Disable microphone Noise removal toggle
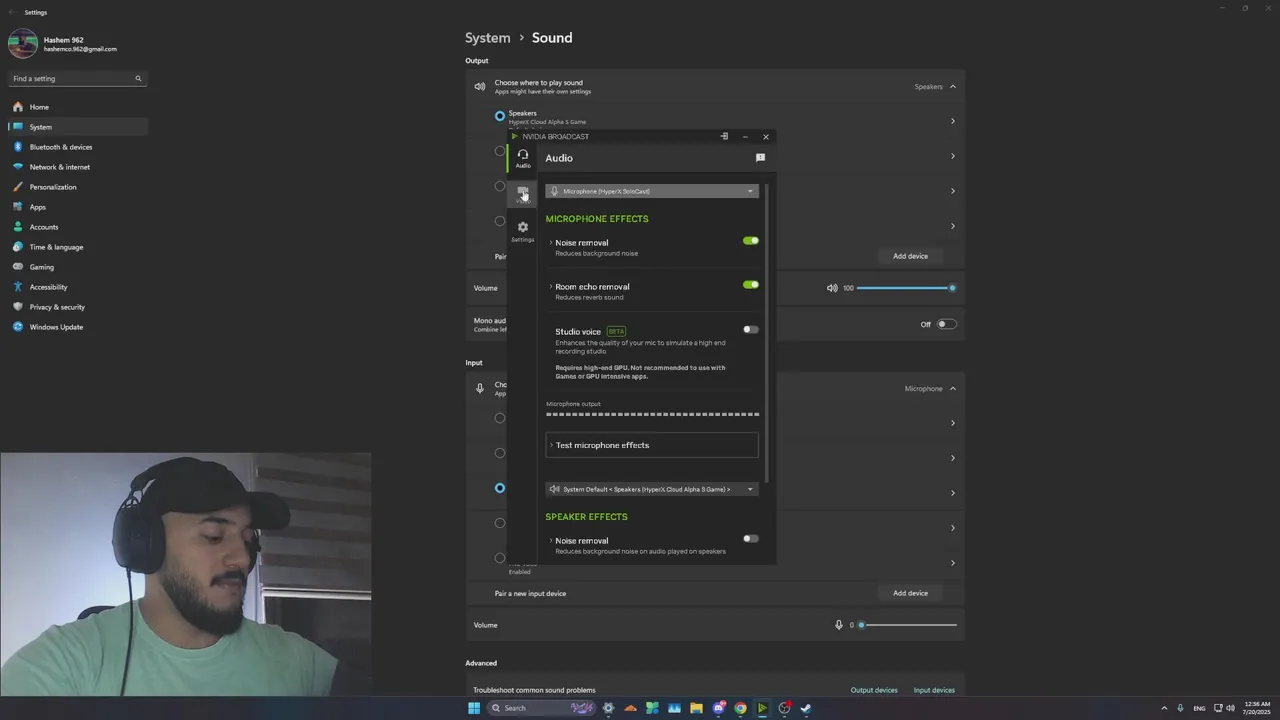The width and height of the screenshot is (1280, 720). 751,241
